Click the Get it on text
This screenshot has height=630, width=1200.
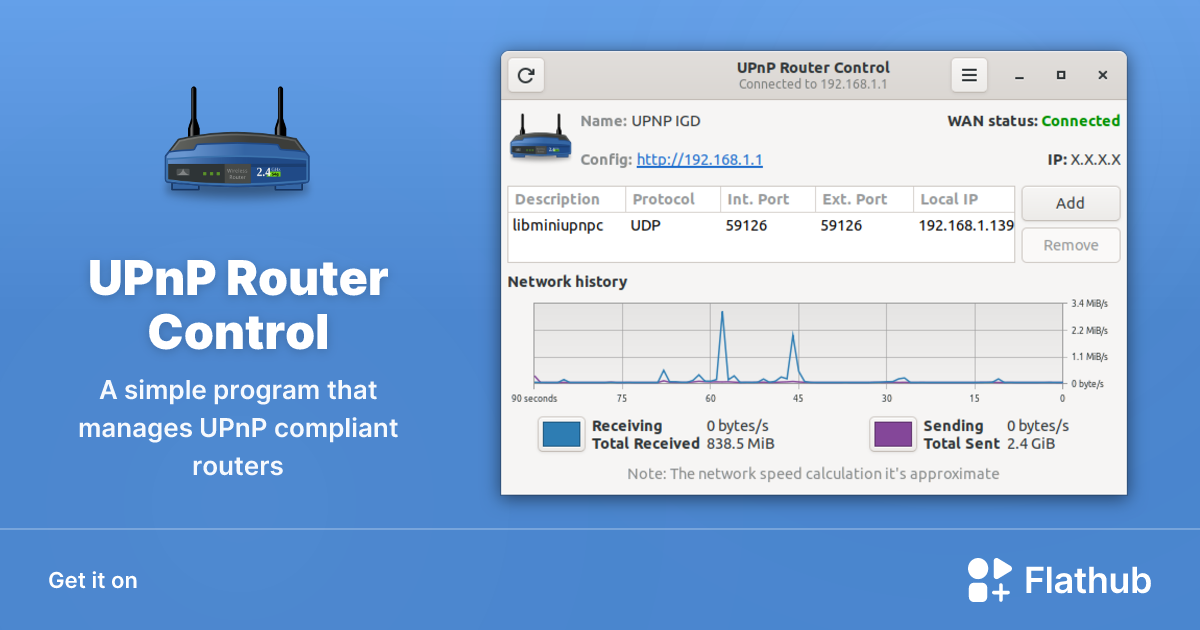(92, 580)
